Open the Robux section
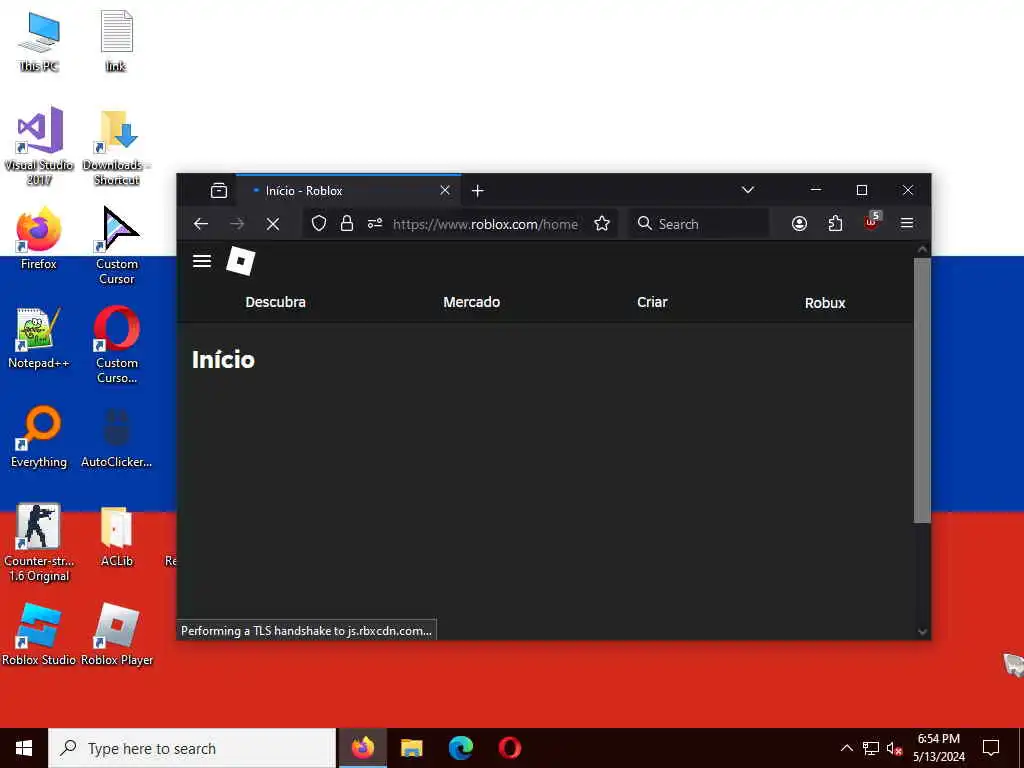 point(825,303)
